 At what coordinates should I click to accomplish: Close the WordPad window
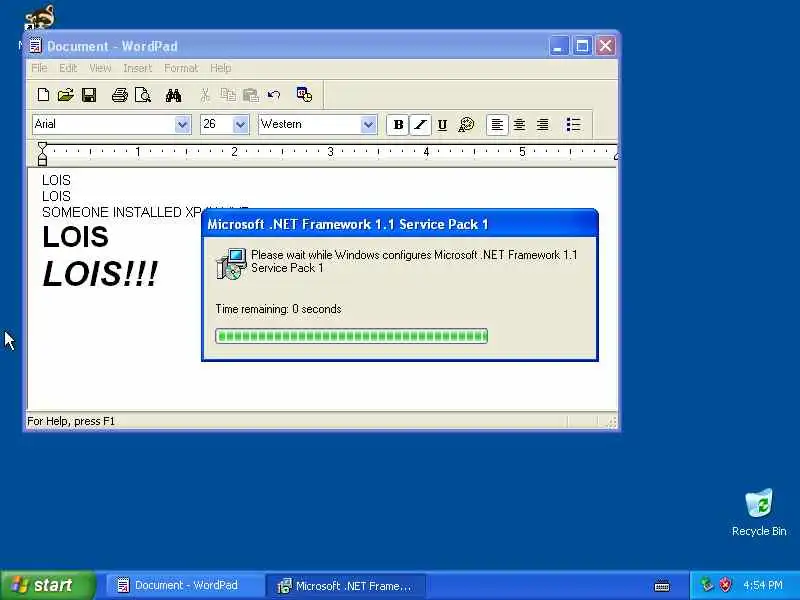[x=606, y=46]
